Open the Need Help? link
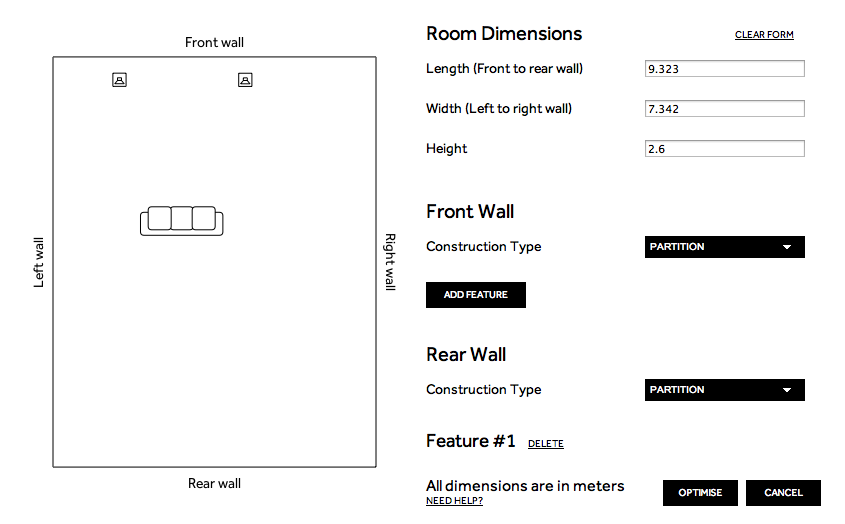This screenshot has height=524, width=845. coord(454,501)
